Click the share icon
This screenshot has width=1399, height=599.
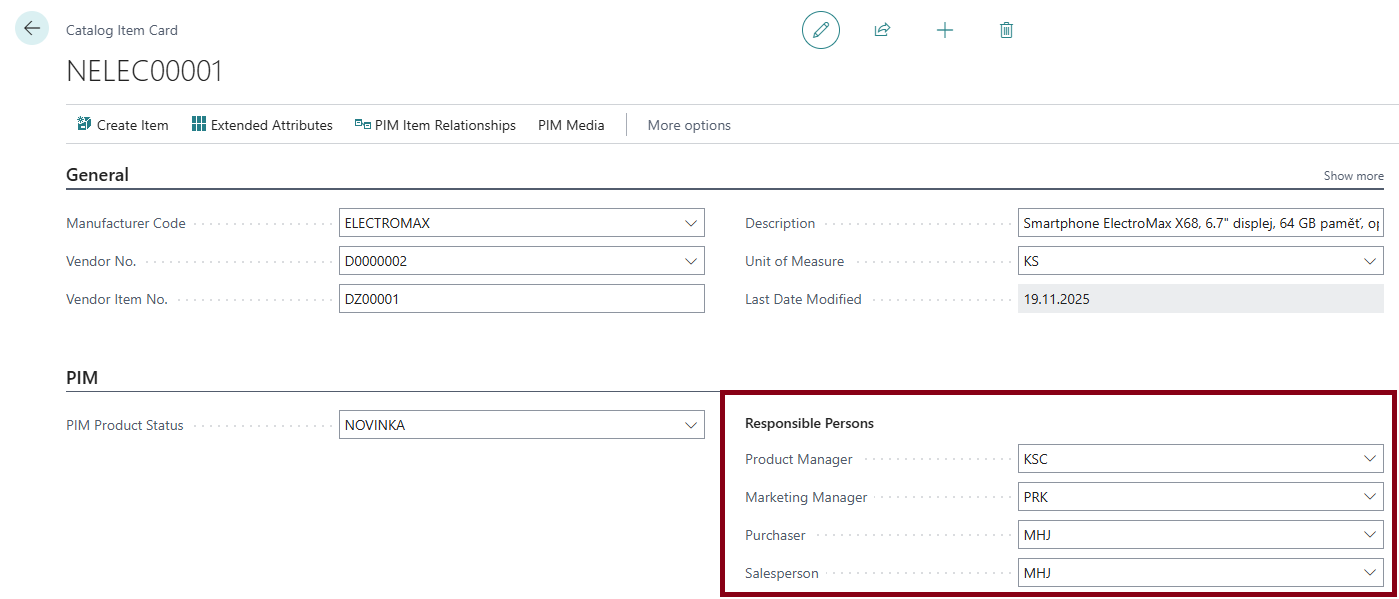coord(882,30)
